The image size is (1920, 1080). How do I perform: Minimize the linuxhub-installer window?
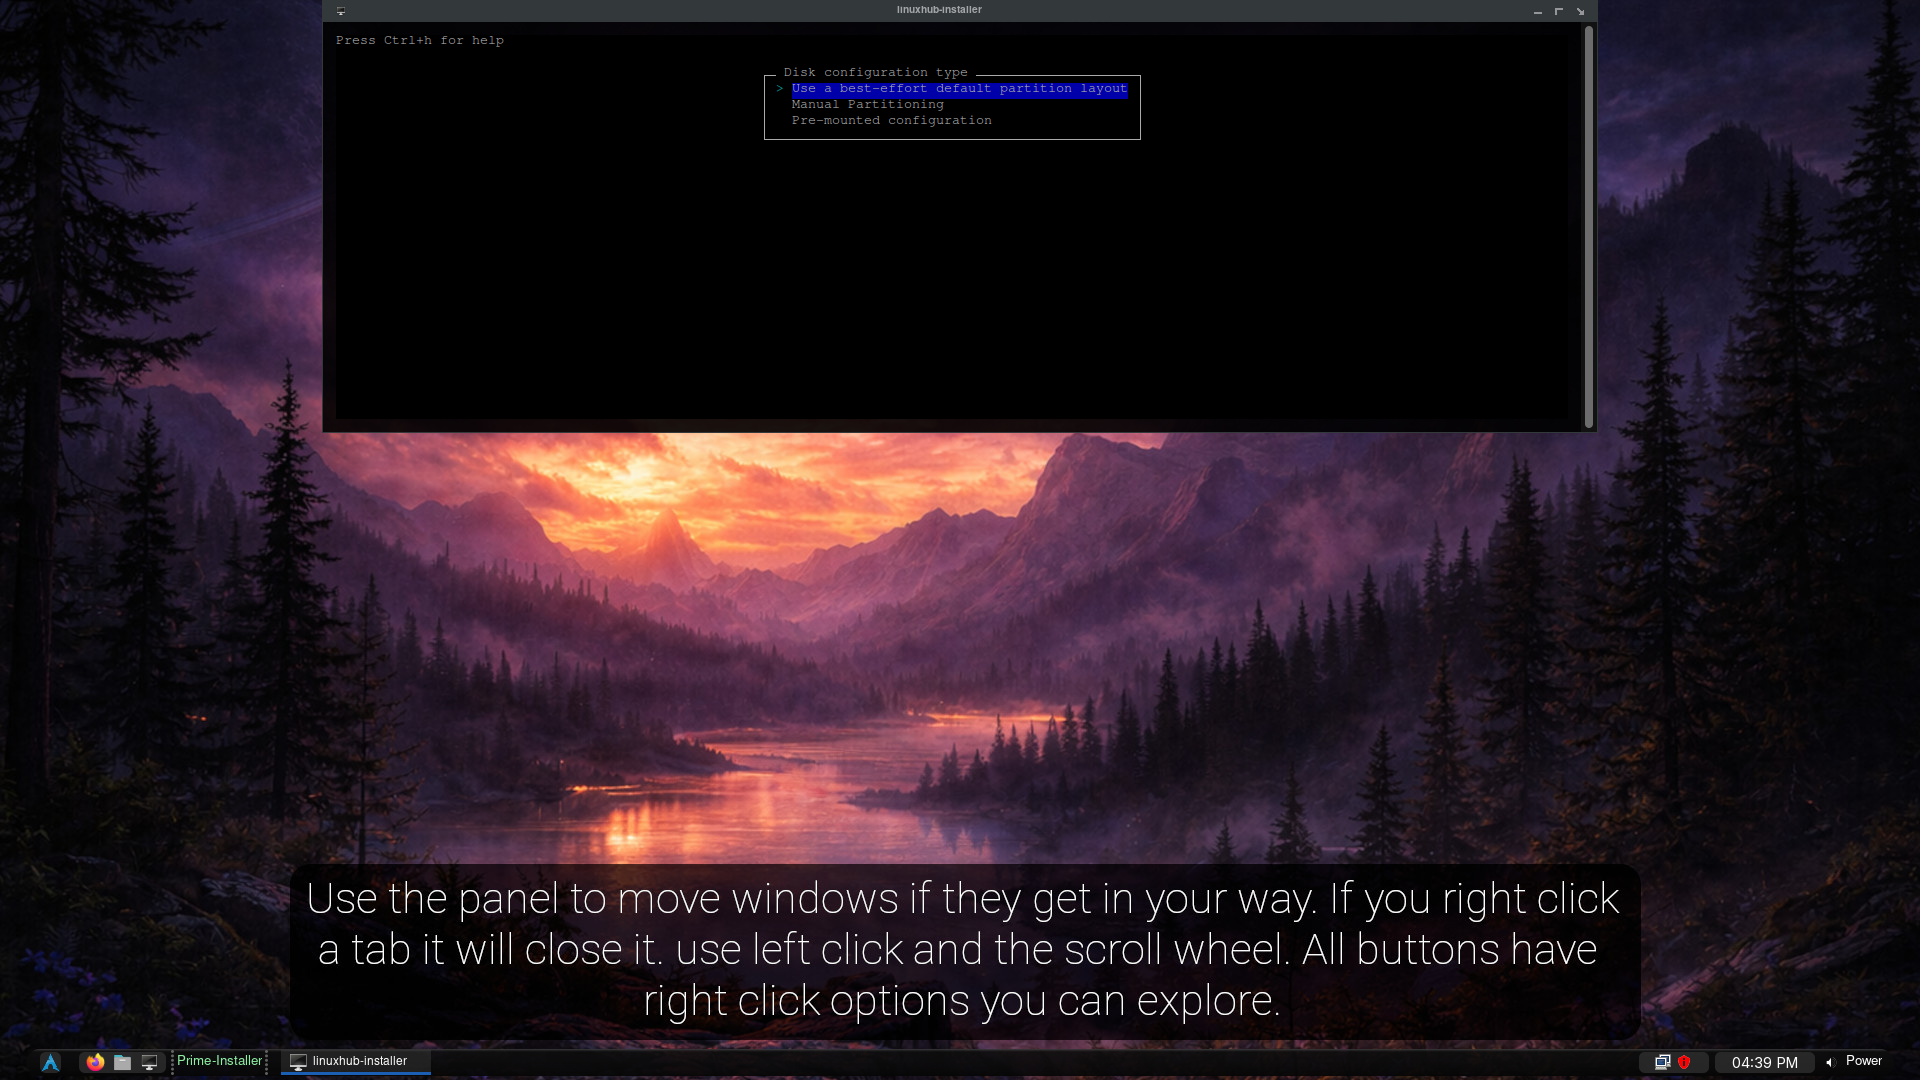(1538, 11)
